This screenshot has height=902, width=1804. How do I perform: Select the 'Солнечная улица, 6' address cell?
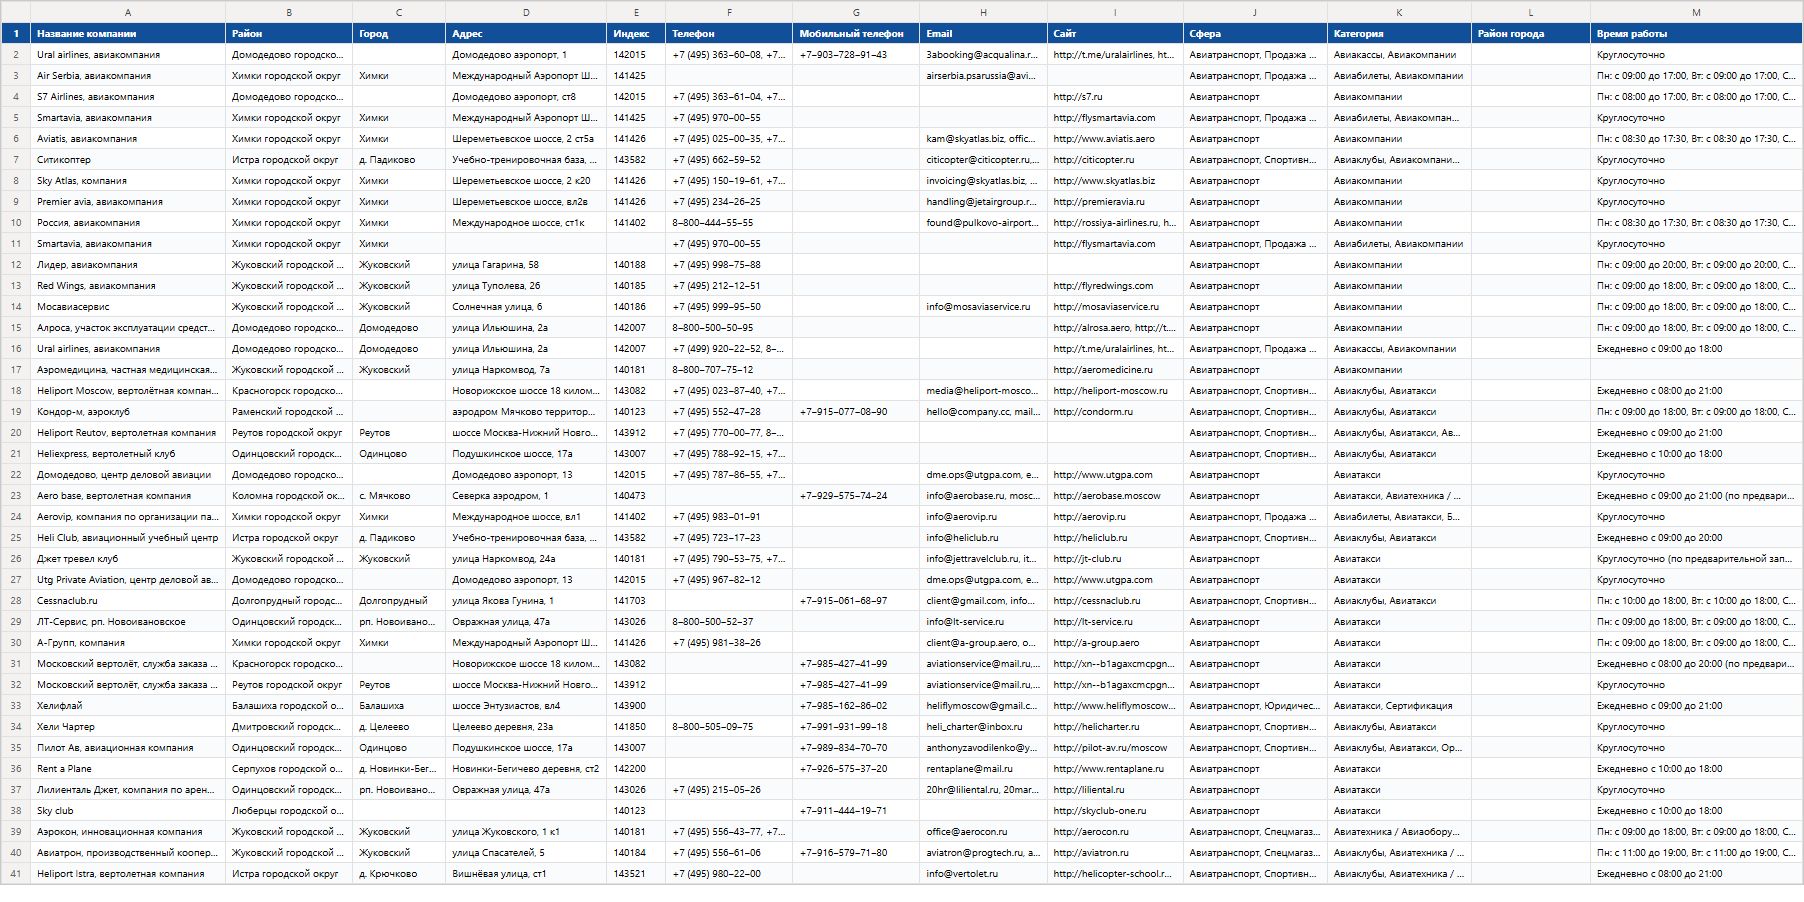526,307
